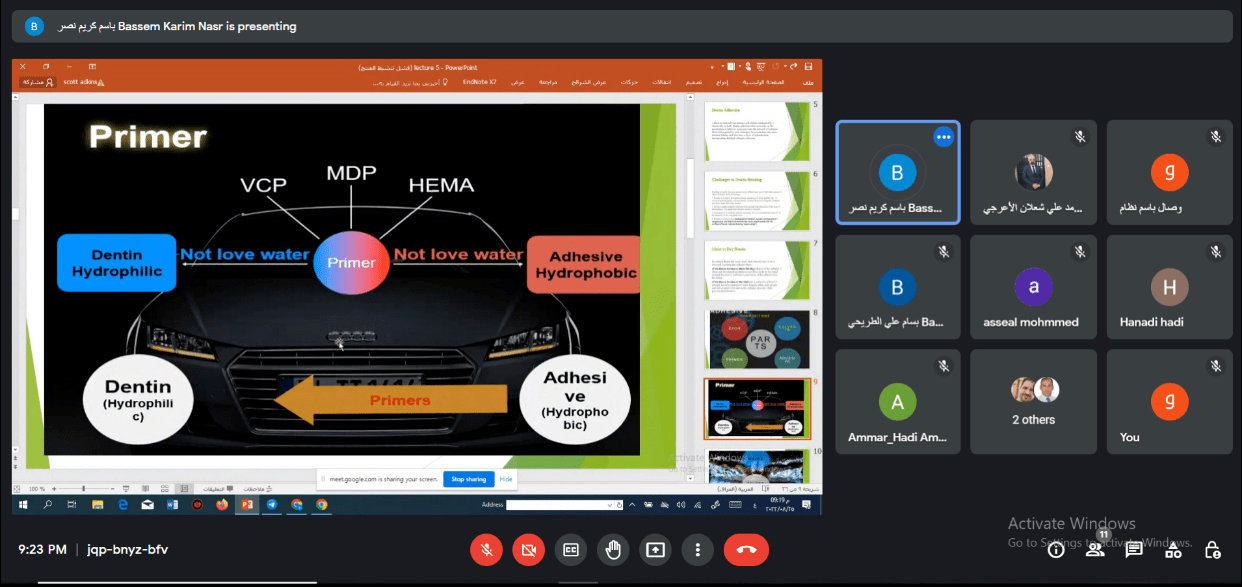Open more options three-dot menu in call bar
The width and height of the screenshot is (1242, 587).
(x=697, y=549)
